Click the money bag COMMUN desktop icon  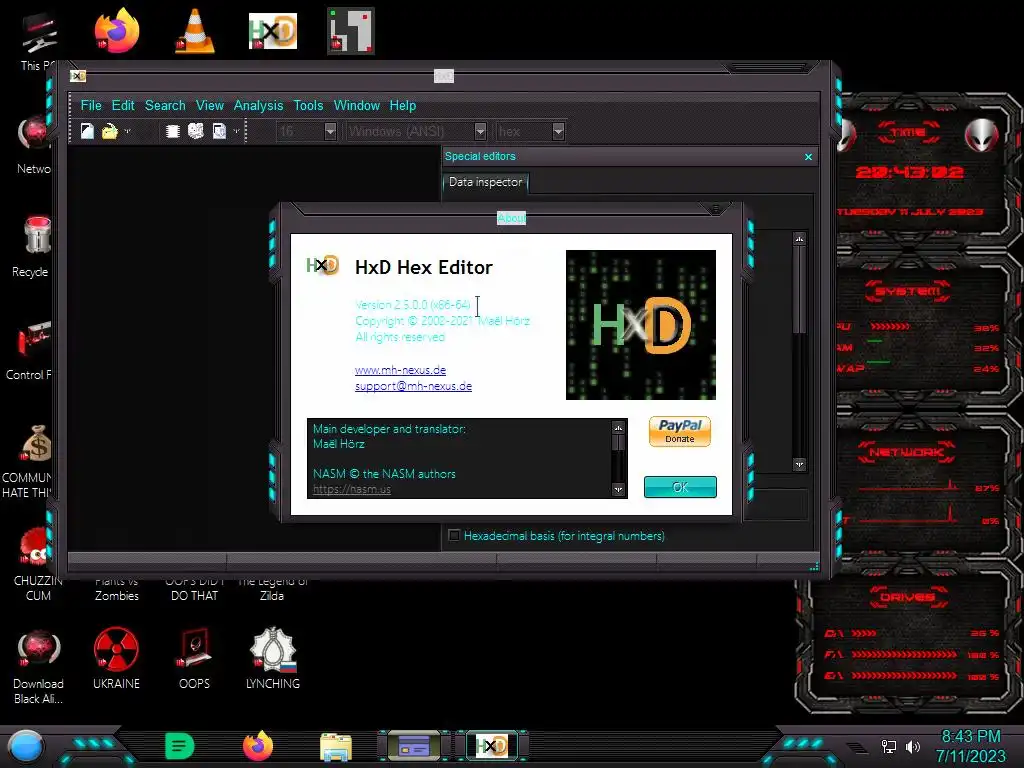pos(37,443)
